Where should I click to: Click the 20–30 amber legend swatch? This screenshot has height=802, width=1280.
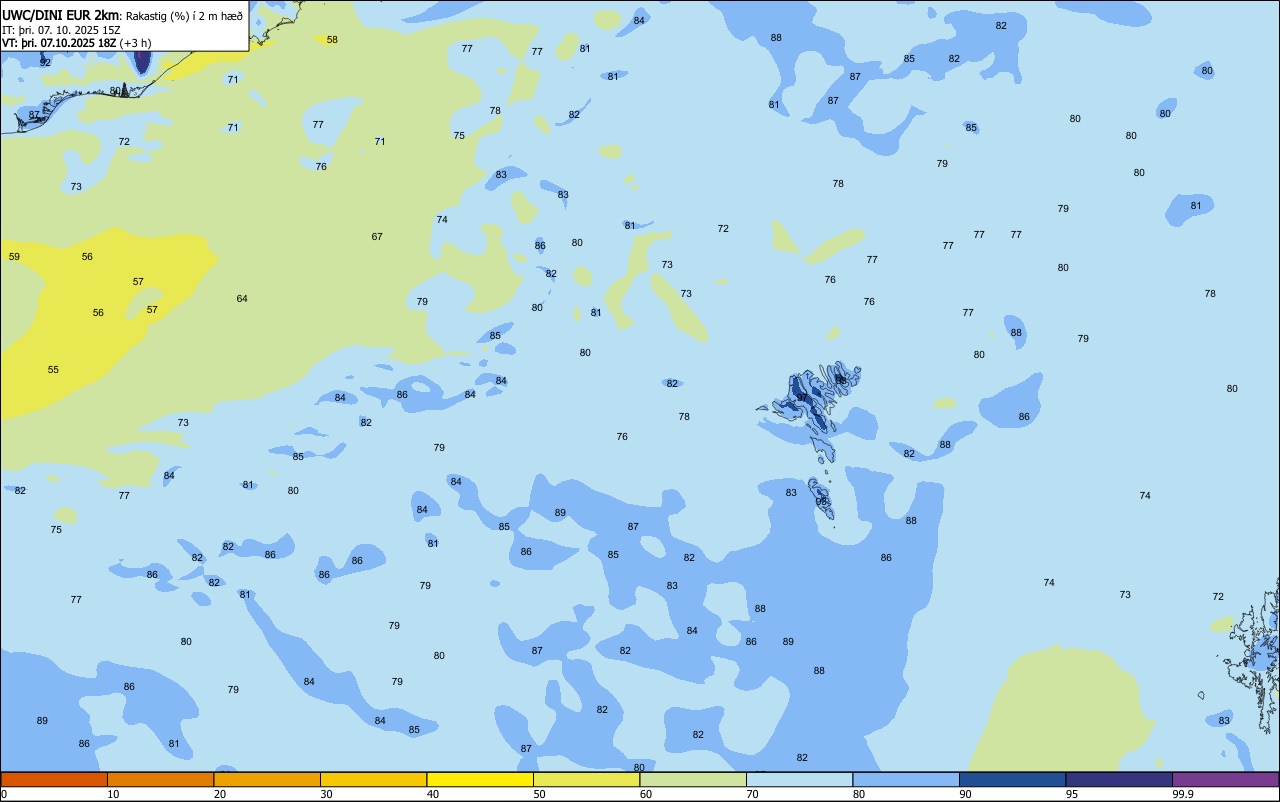(x=267, y=779)
